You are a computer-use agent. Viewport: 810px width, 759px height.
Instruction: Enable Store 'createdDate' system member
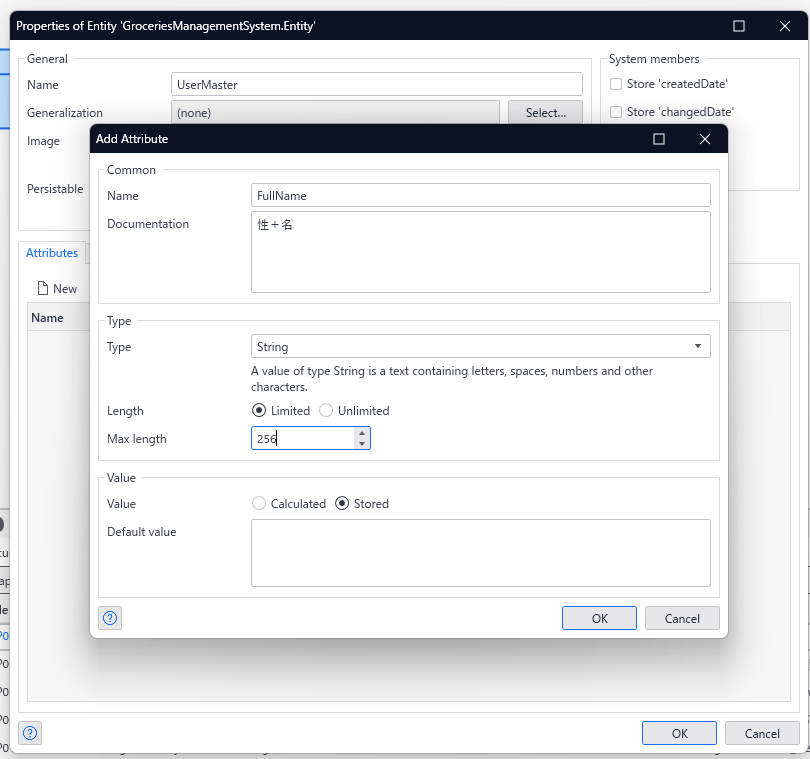[617, 84]
